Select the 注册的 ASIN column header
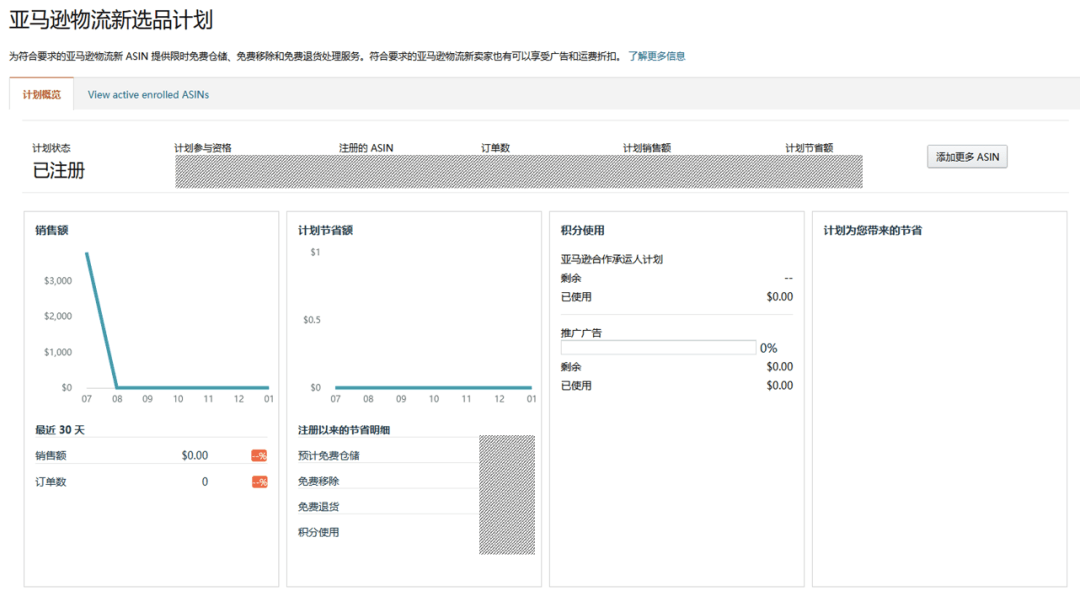The height and width of the screenshot is (596, 1080). coord(366,148)
